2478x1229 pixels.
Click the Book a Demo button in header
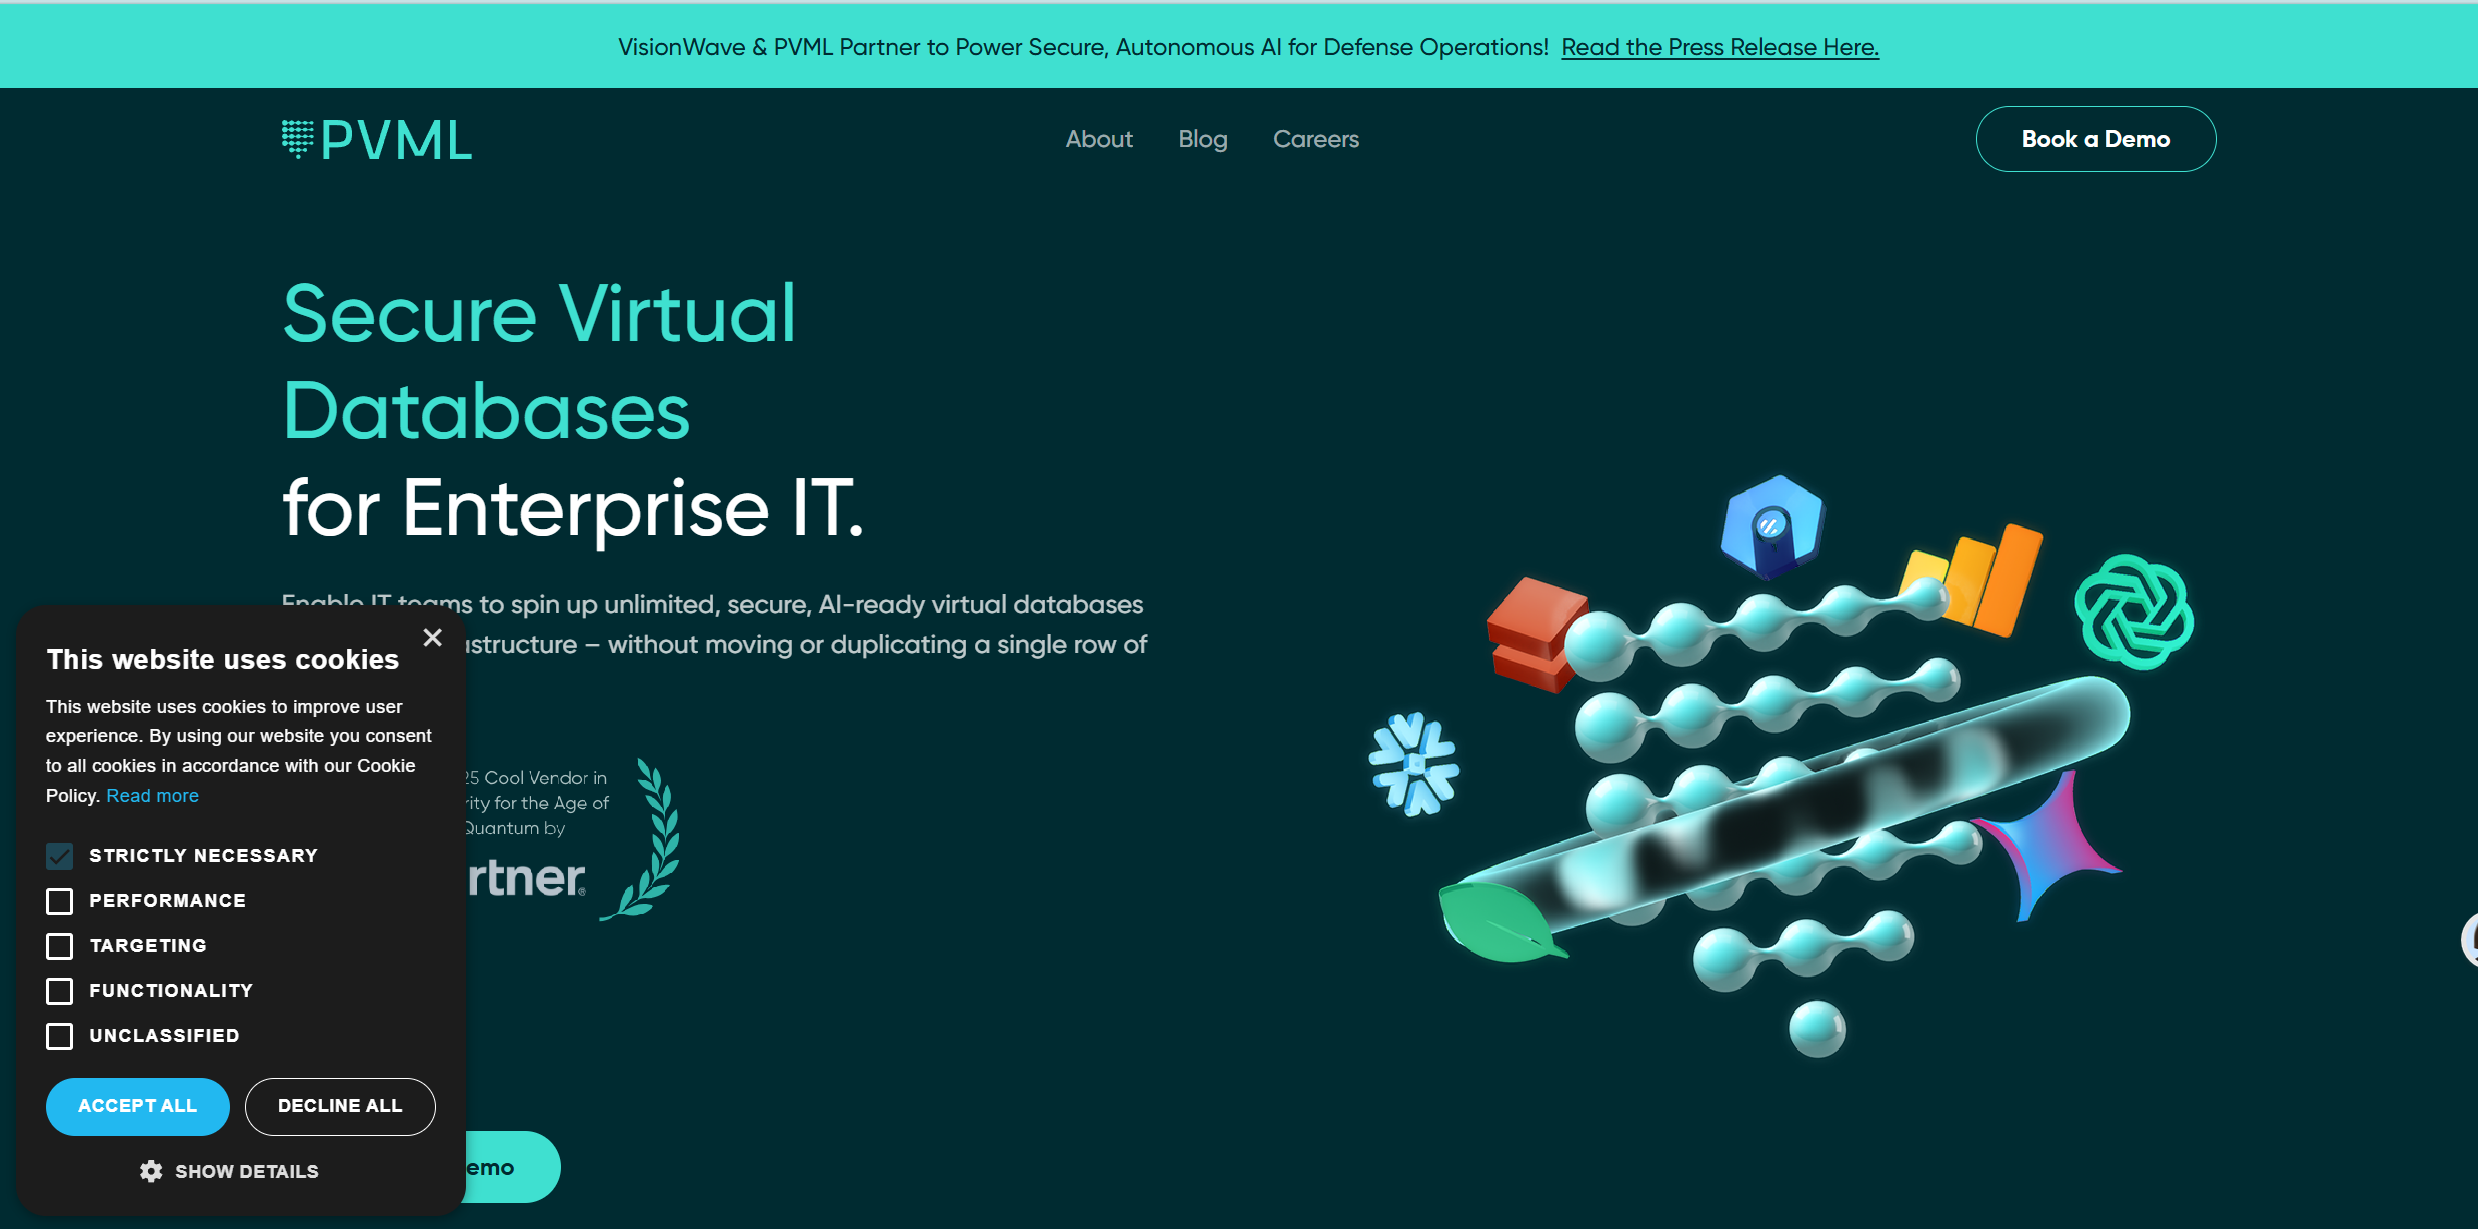pos(2096,139)
